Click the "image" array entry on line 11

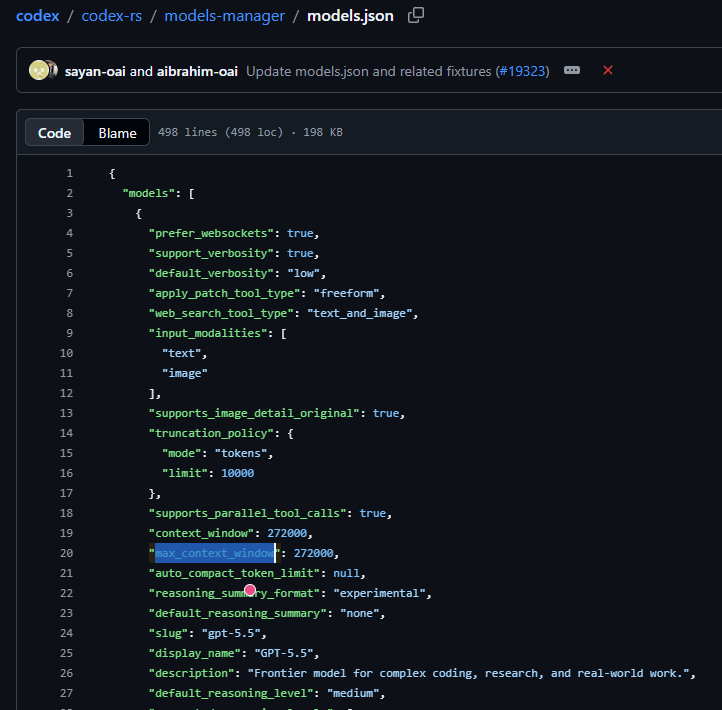pyautogui.click(x=185, y=373)
